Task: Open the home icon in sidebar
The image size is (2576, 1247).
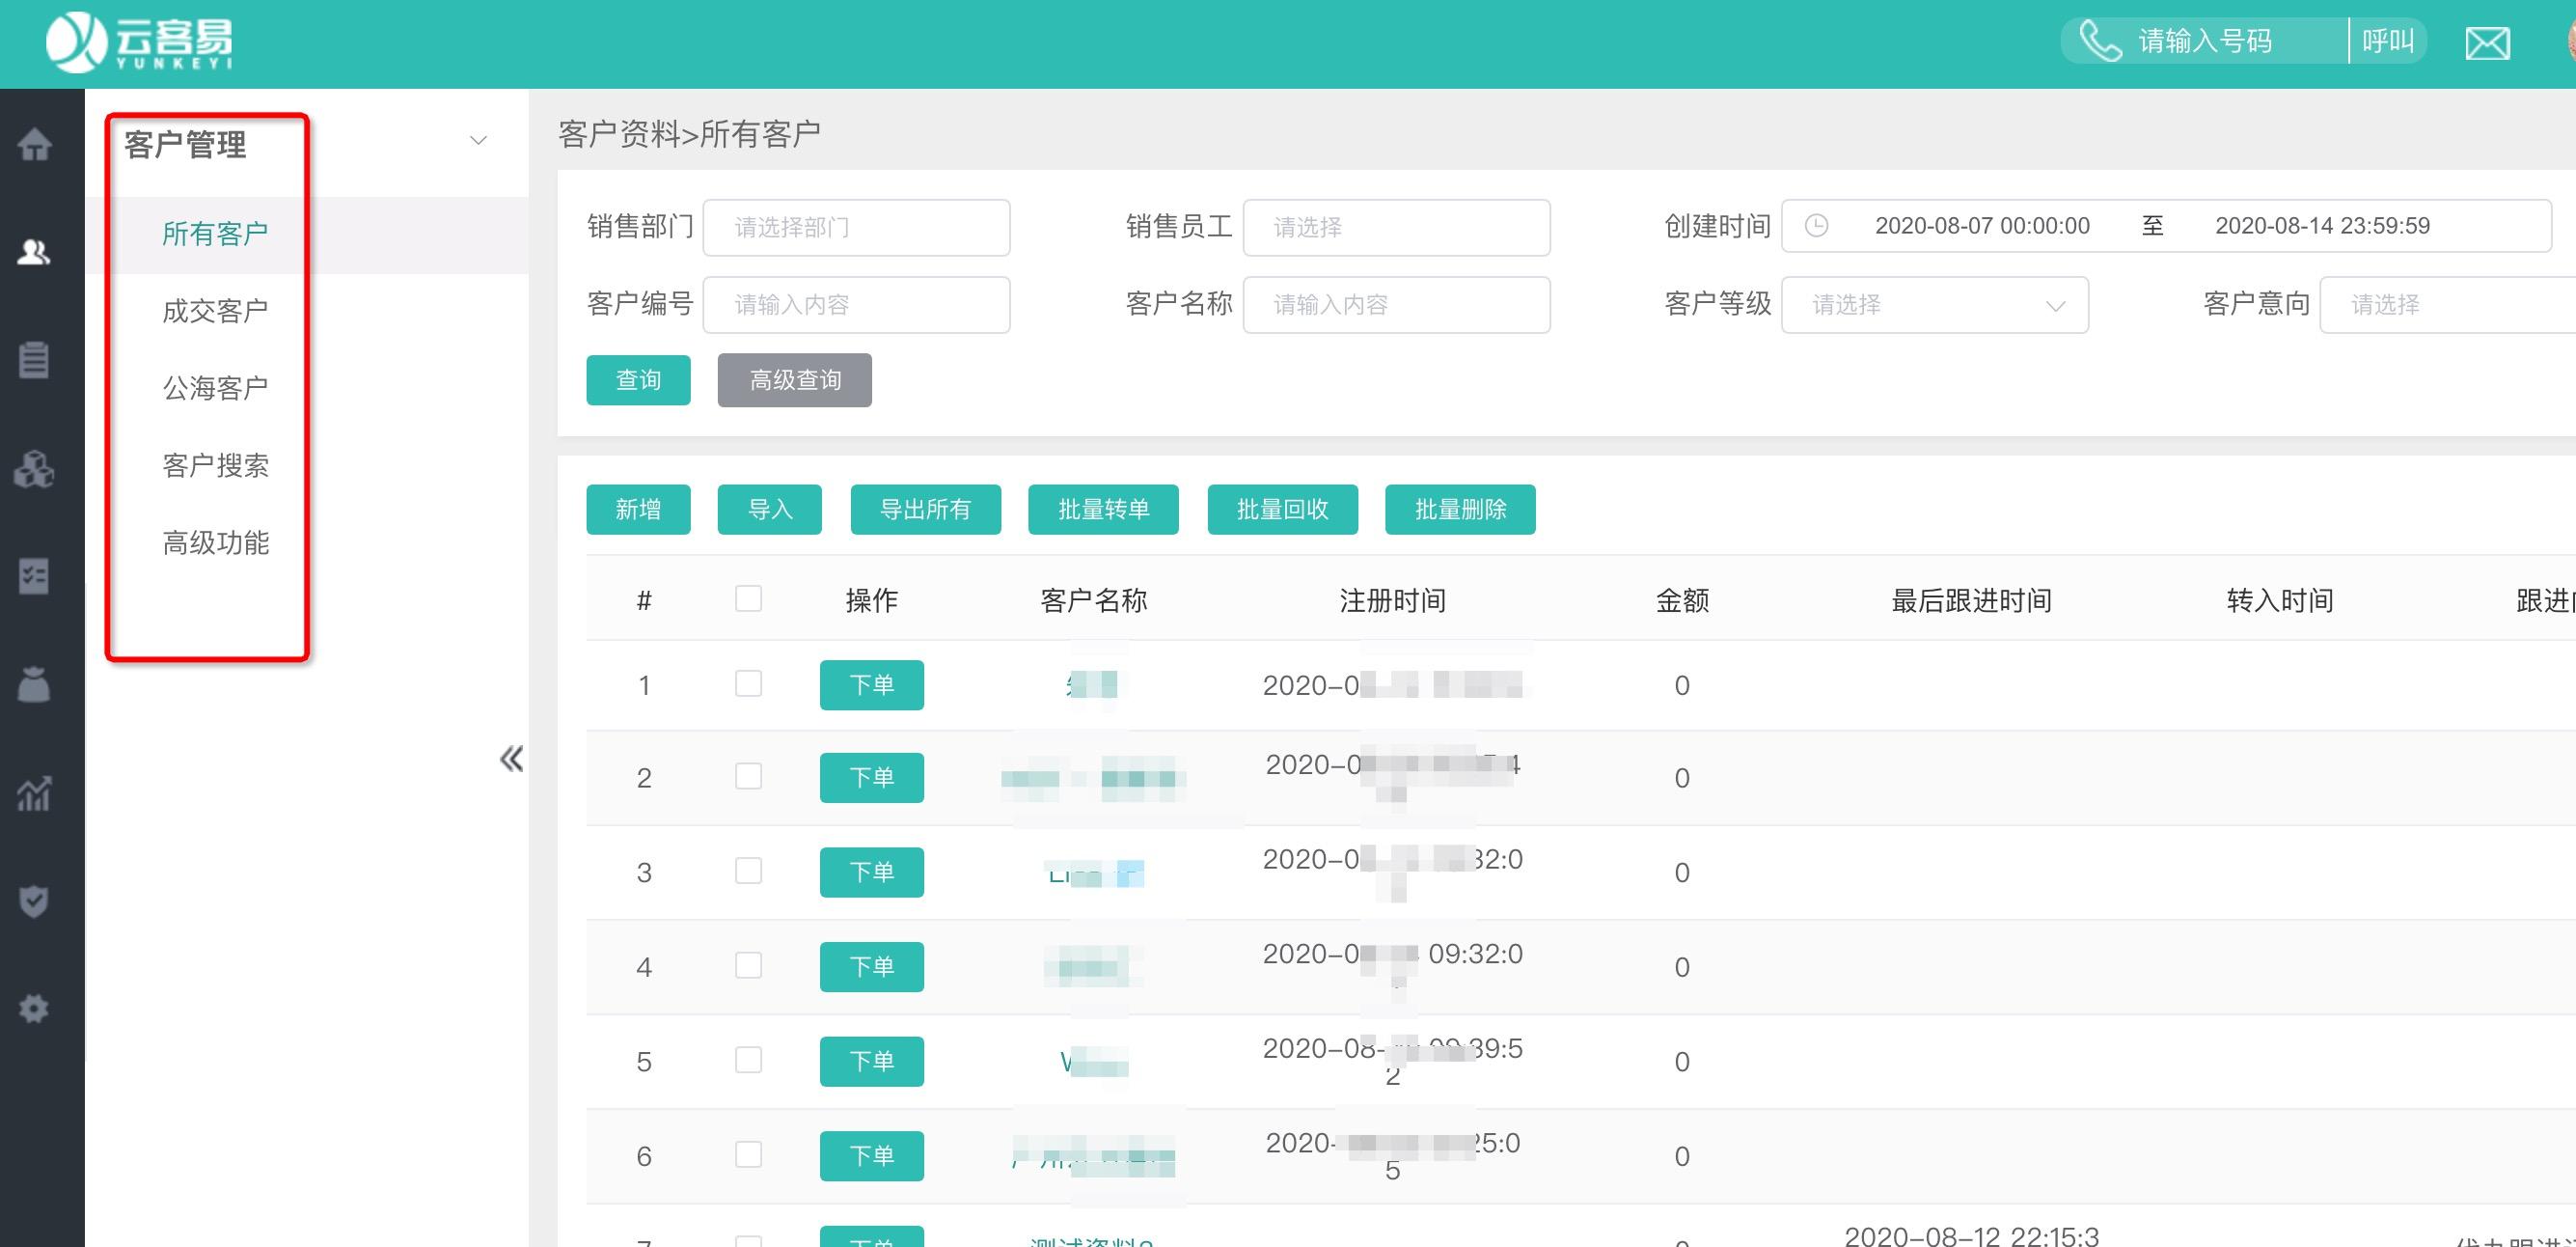Action: tap(35, 145)
